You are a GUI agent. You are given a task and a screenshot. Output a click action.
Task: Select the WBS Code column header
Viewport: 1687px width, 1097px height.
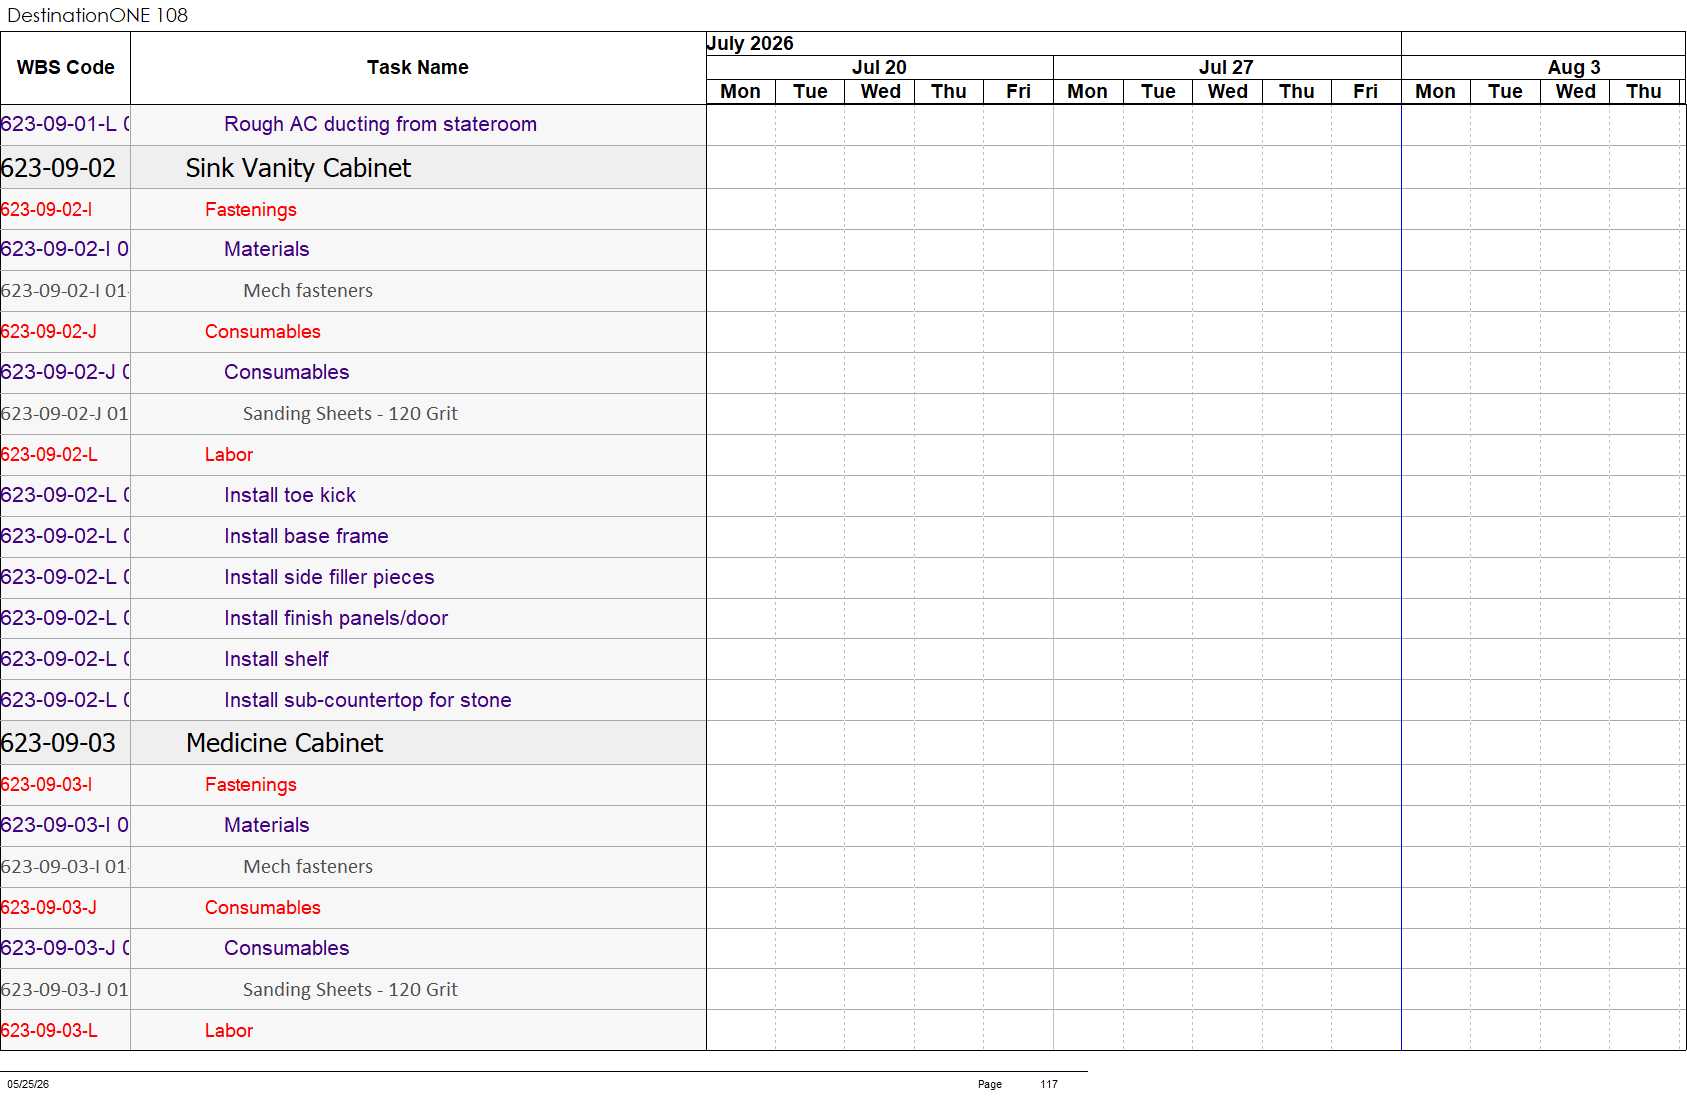[x=65, y=67]
